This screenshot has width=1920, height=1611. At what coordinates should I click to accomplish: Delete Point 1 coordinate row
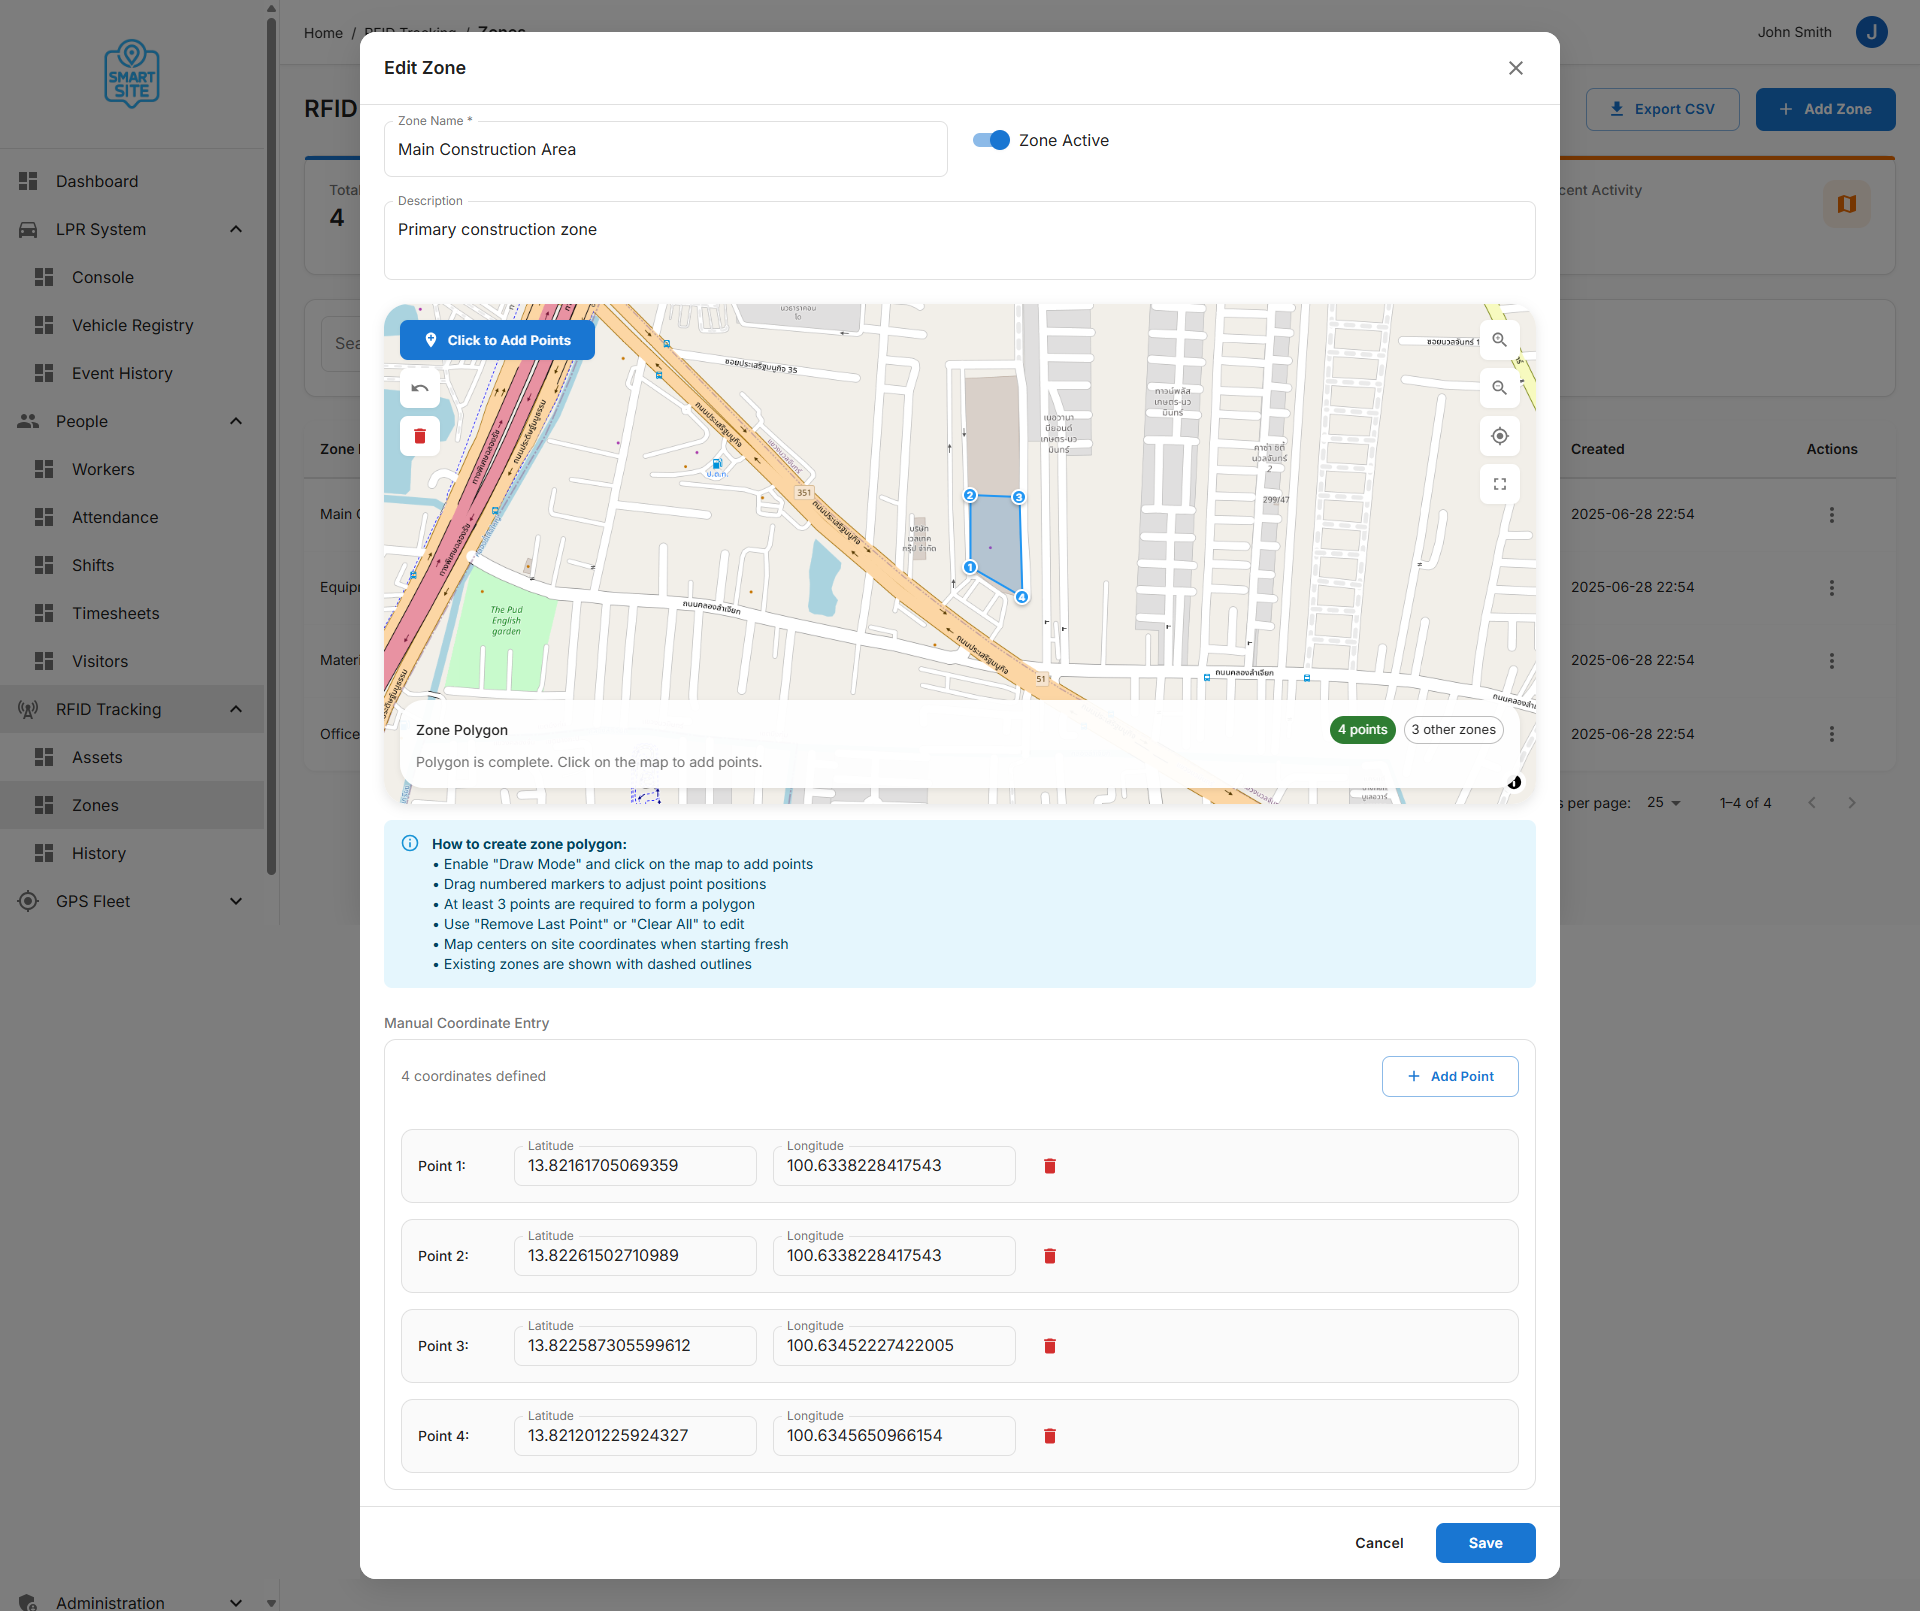click(x=1050, y=1166)
